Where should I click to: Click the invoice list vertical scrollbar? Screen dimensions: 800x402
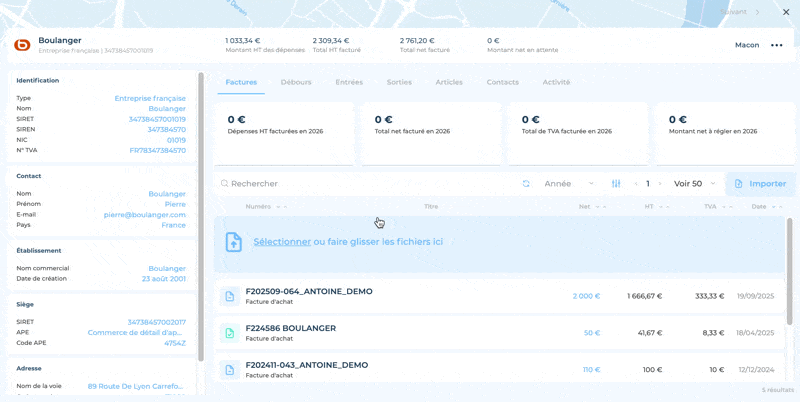click(x=790, y=270)
